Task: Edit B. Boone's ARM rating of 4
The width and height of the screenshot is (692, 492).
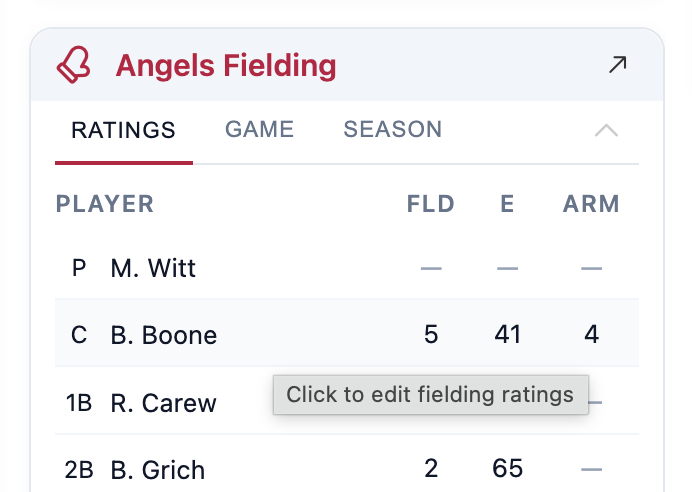Action: (592, 334)
